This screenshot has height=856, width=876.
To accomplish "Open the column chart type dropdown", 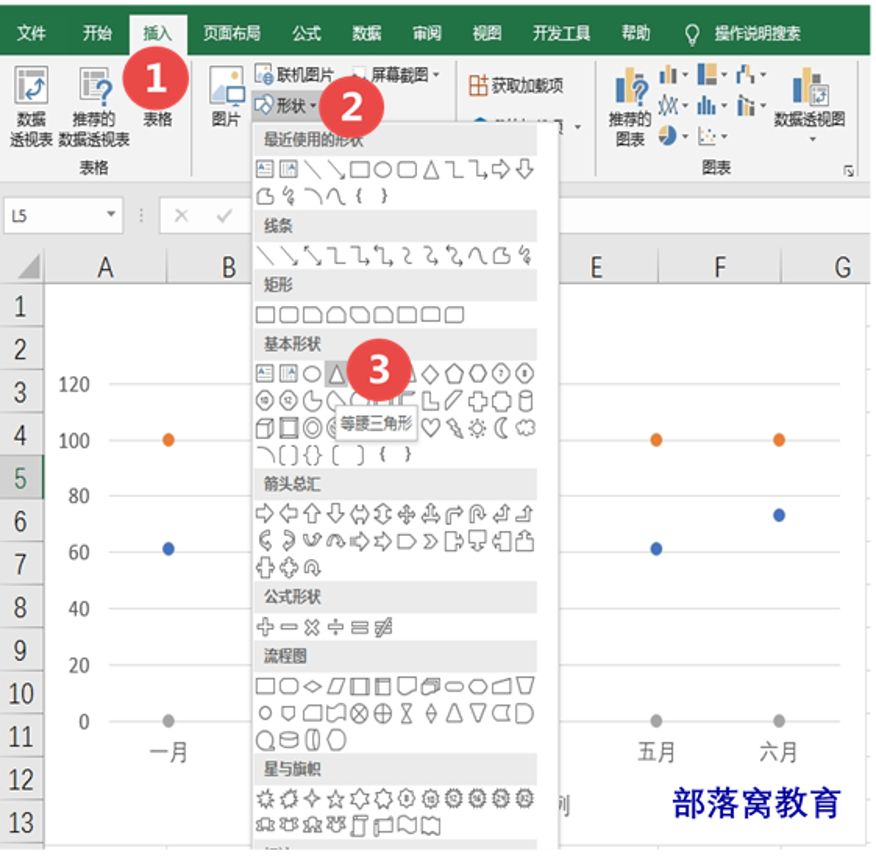I will (673, 74).
